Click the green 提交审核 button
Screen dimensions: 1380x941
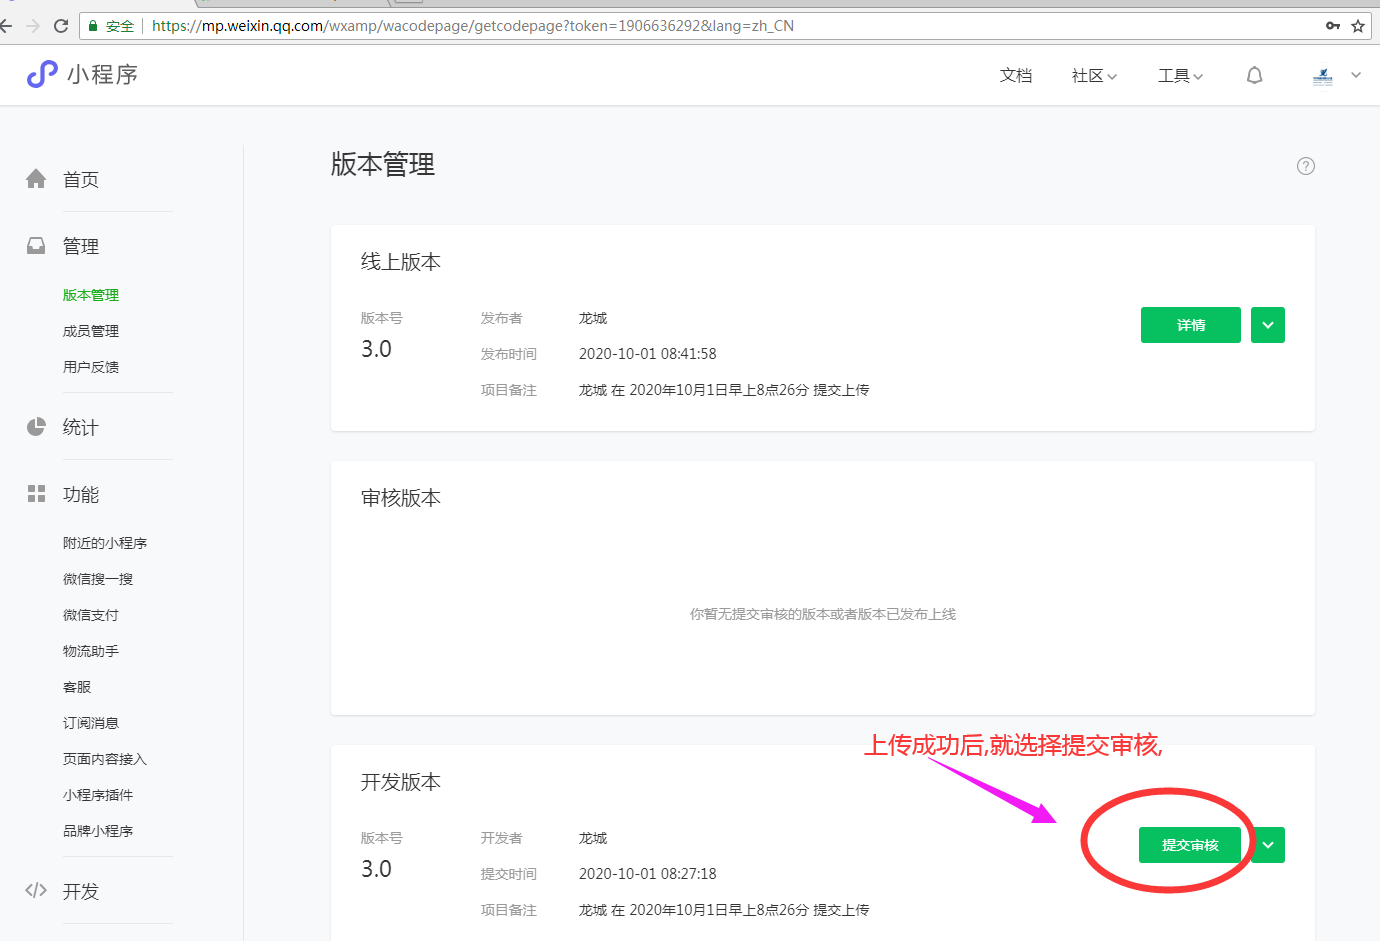point(1189,845)
